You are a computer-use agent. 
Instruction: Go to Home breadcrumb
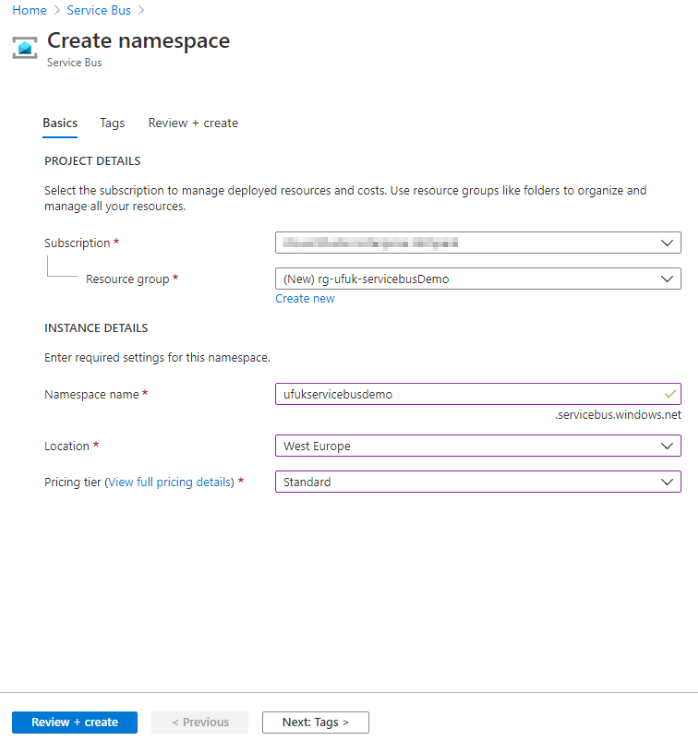(29, 10)
